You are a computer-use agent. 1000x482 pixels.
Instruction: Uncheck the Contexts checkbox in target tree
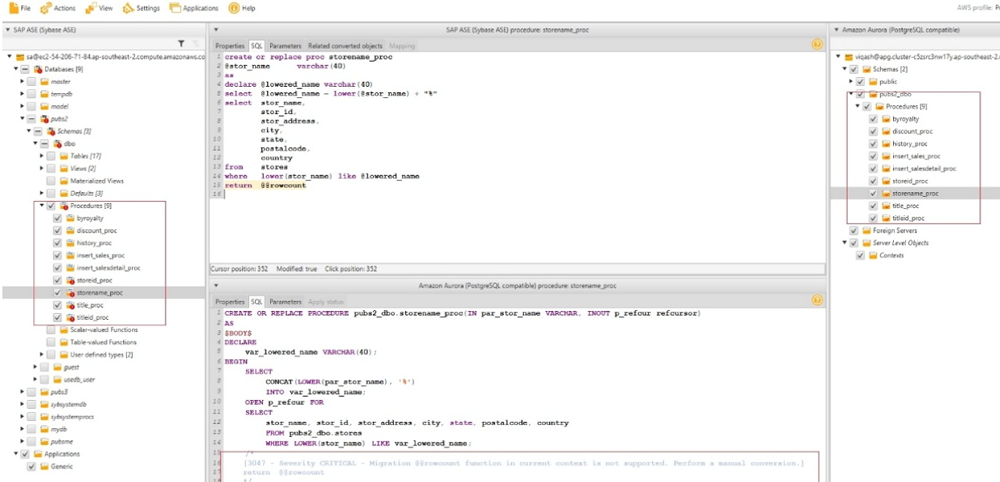pyautogui.click(x=859, y=255)
